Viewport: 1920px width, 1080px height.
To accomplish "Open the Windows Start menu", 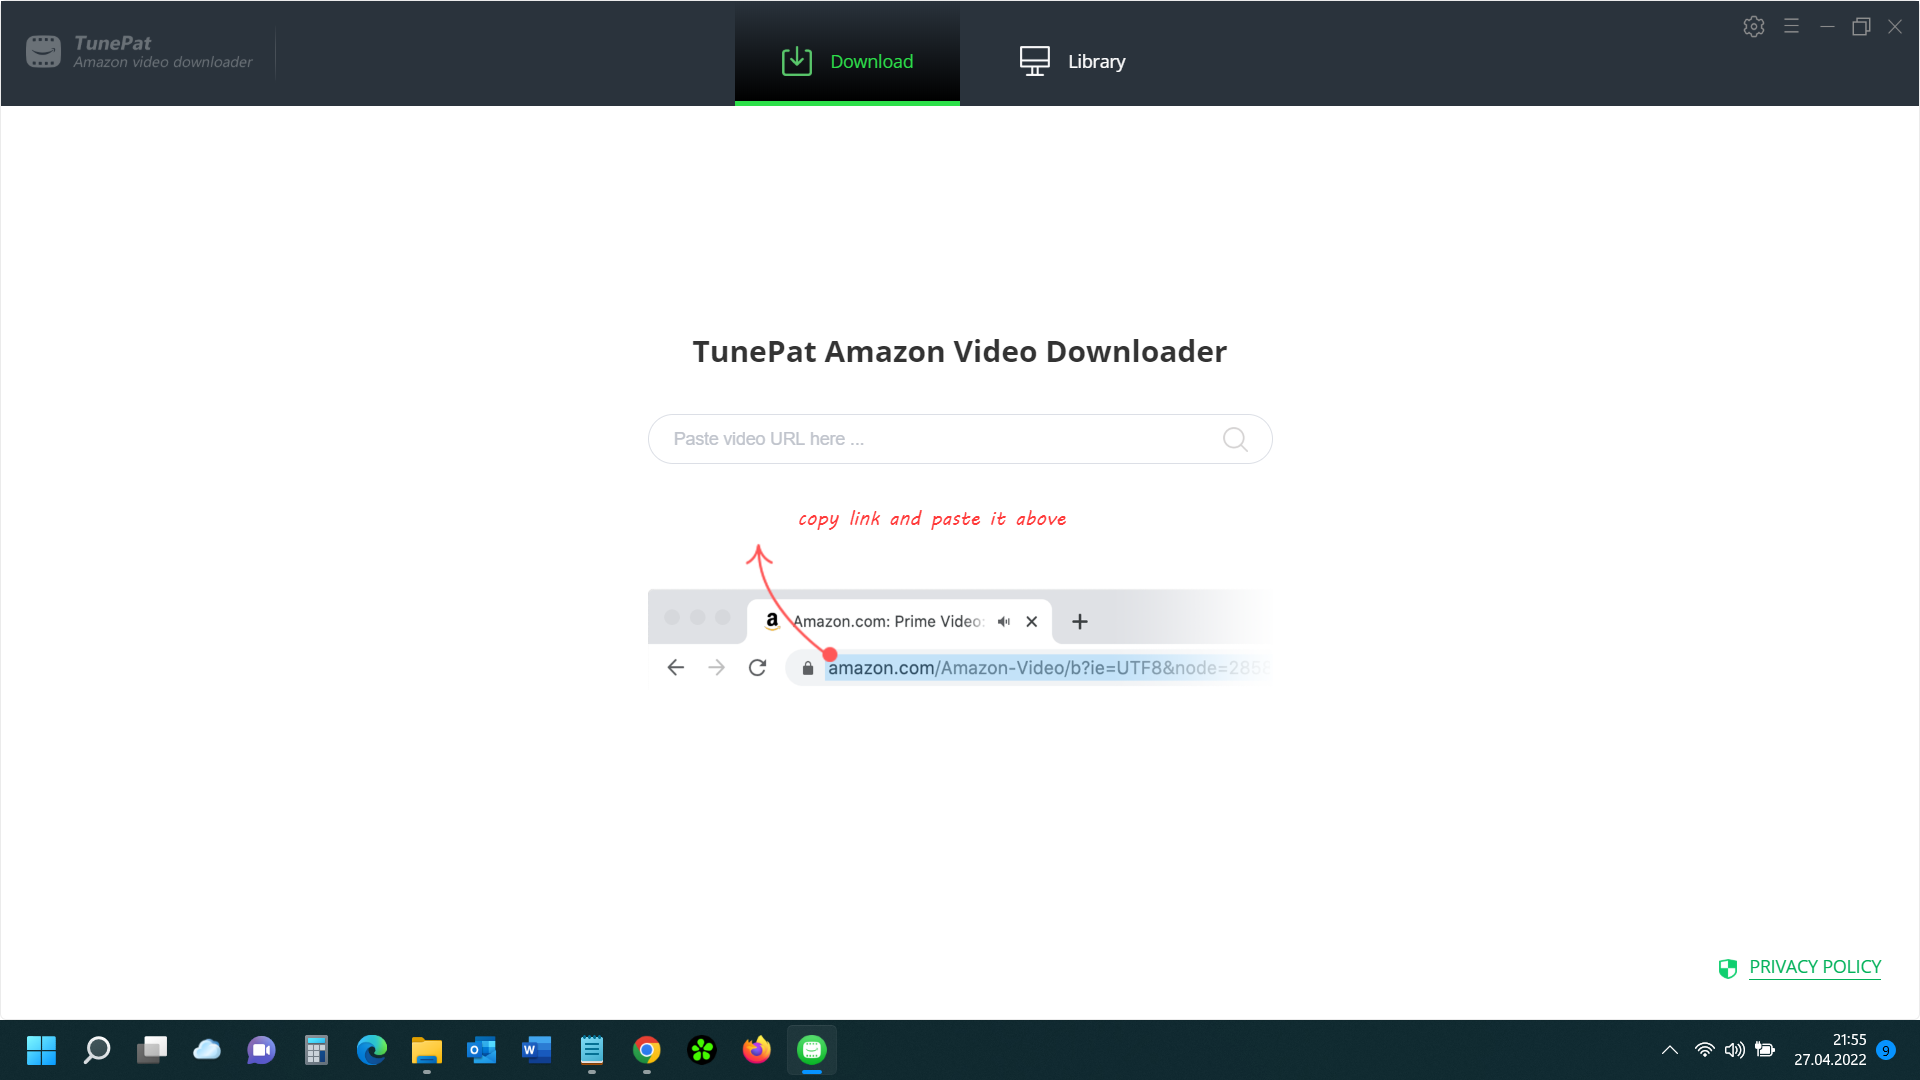I will tap(42, 1050).
